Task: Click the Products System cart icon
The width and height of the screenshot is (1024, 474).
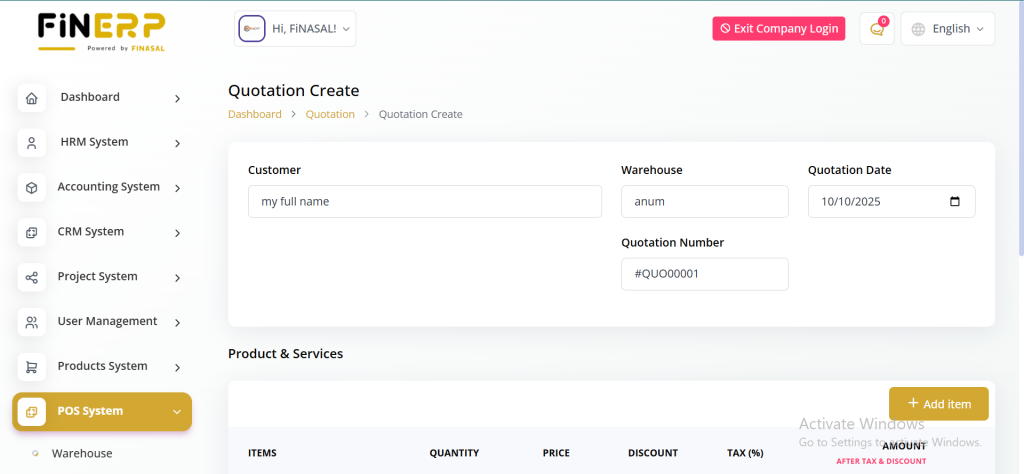Action: [x=32, y=367]
